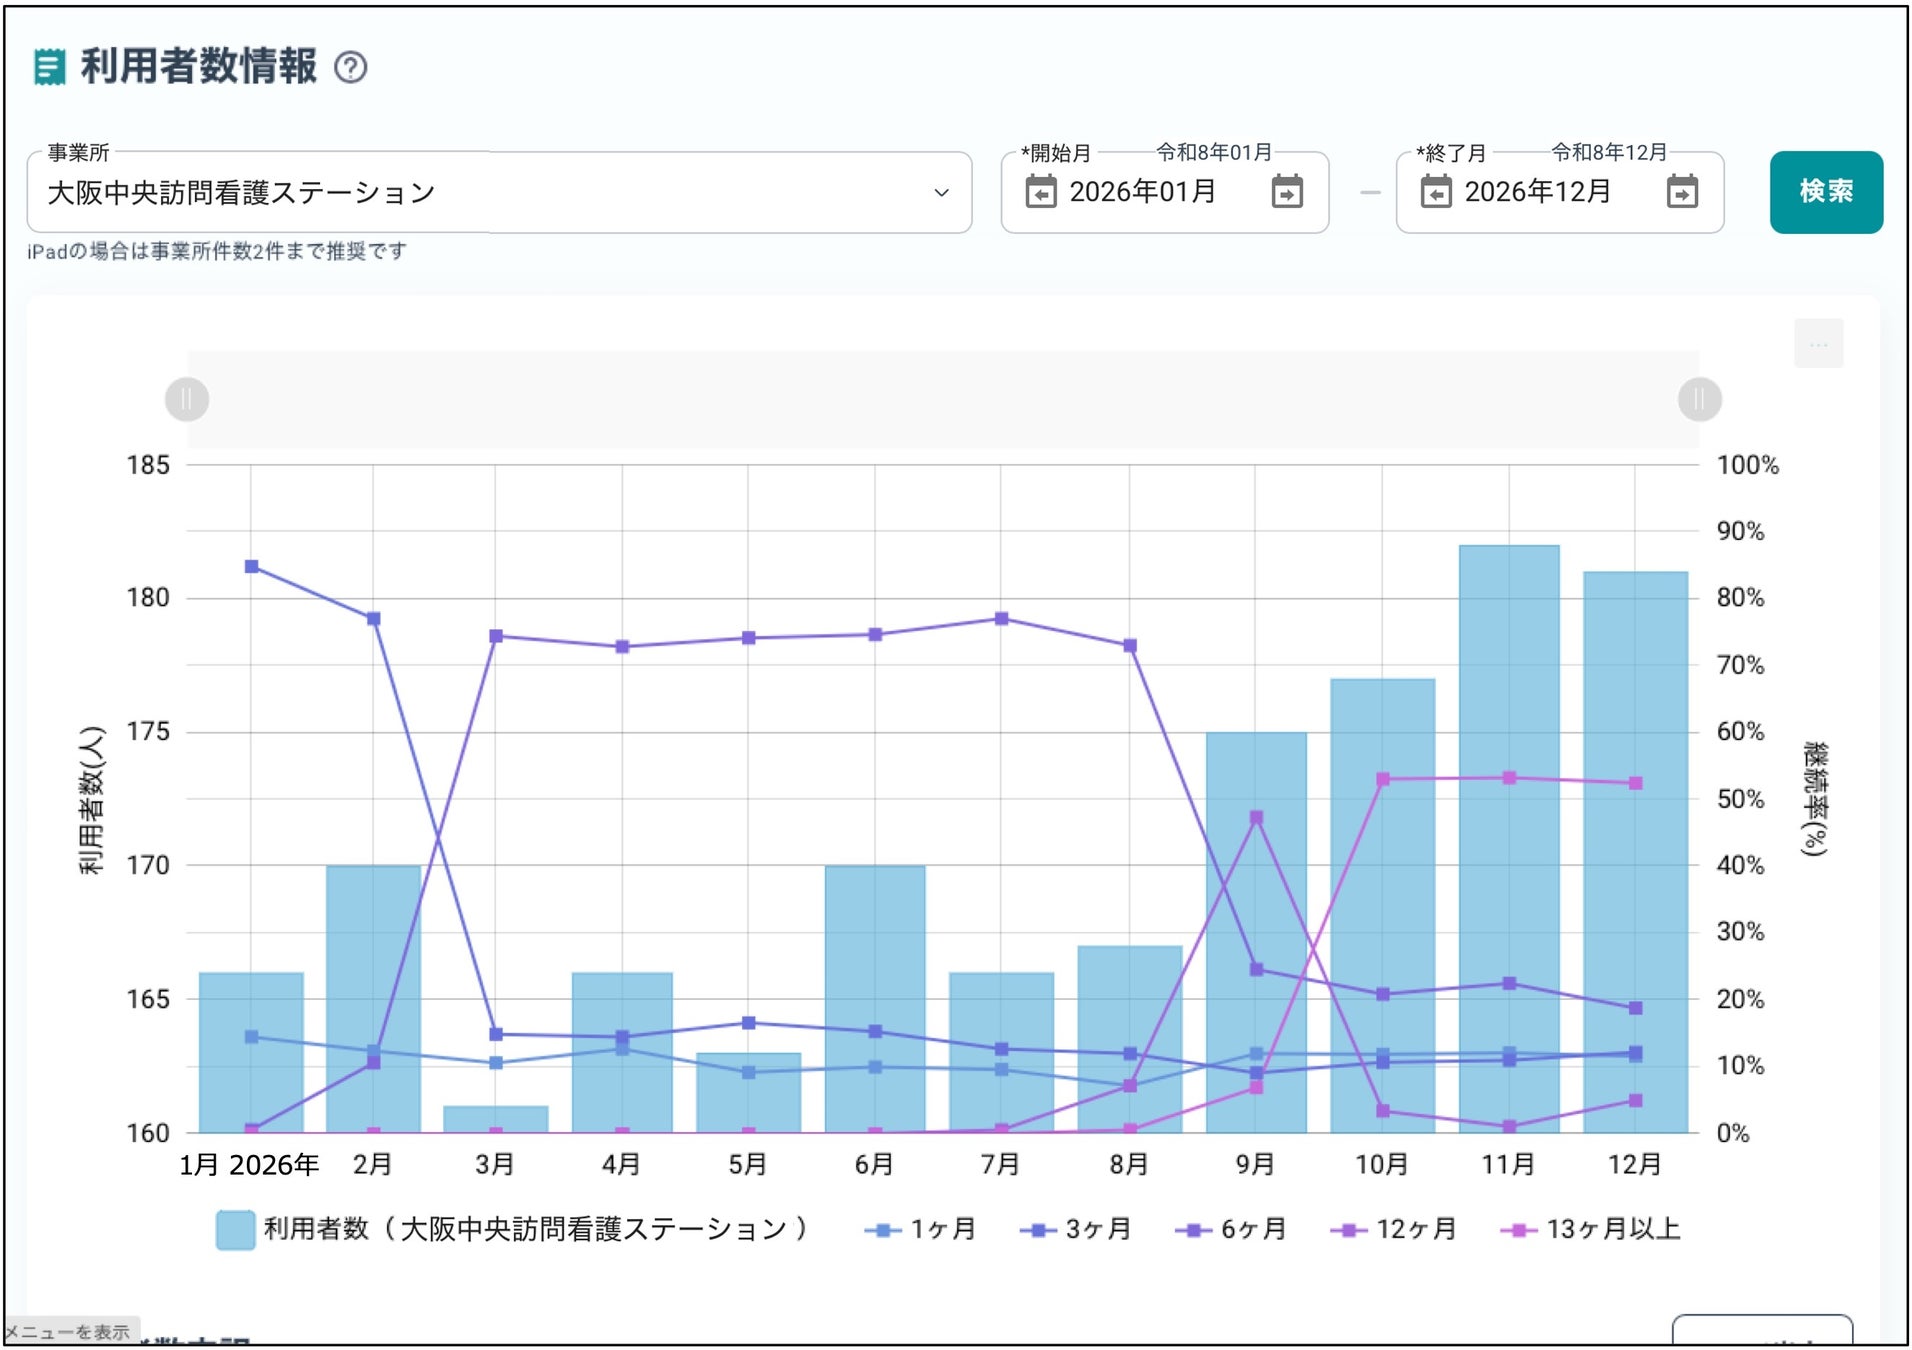
Task: Click the right range slider handle
Action: (x=1699, y=400)
